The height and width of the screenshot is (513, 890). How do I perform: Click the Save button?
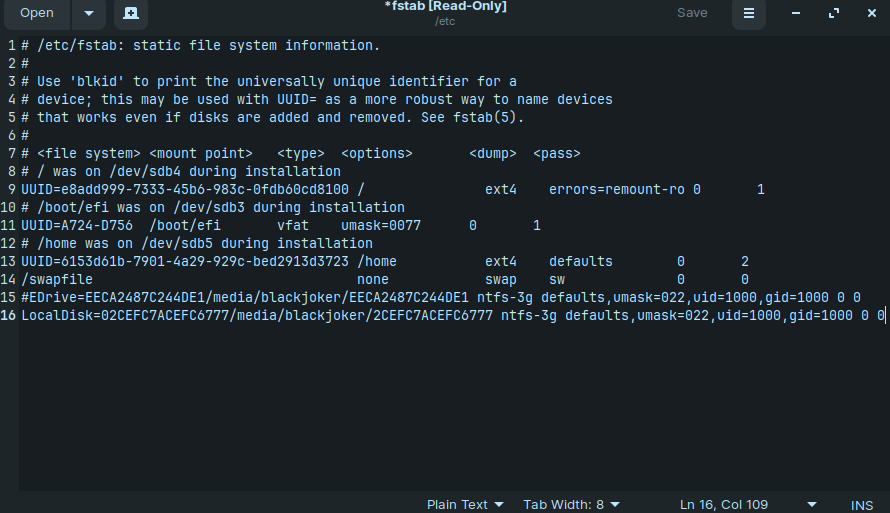coord(692,13)
